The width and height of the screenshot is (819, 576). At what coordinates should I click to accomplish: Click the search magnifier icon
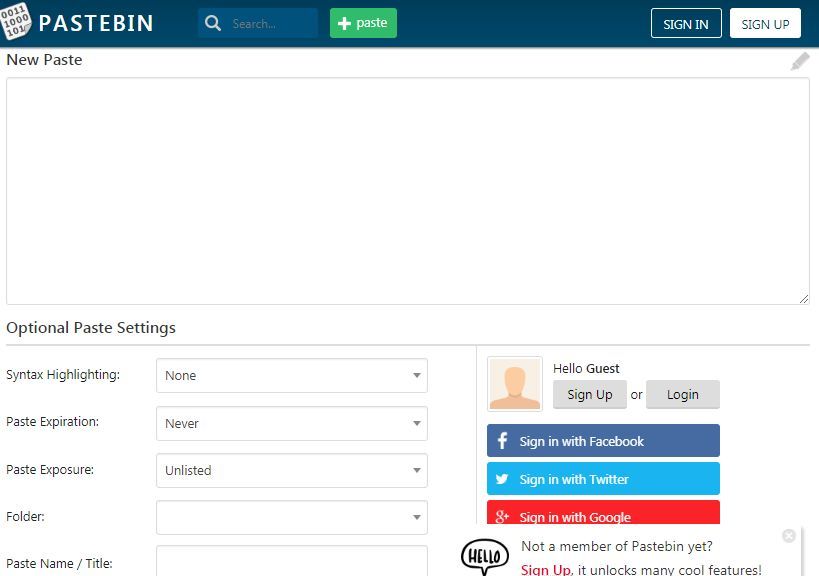click(x=213, y=23)
